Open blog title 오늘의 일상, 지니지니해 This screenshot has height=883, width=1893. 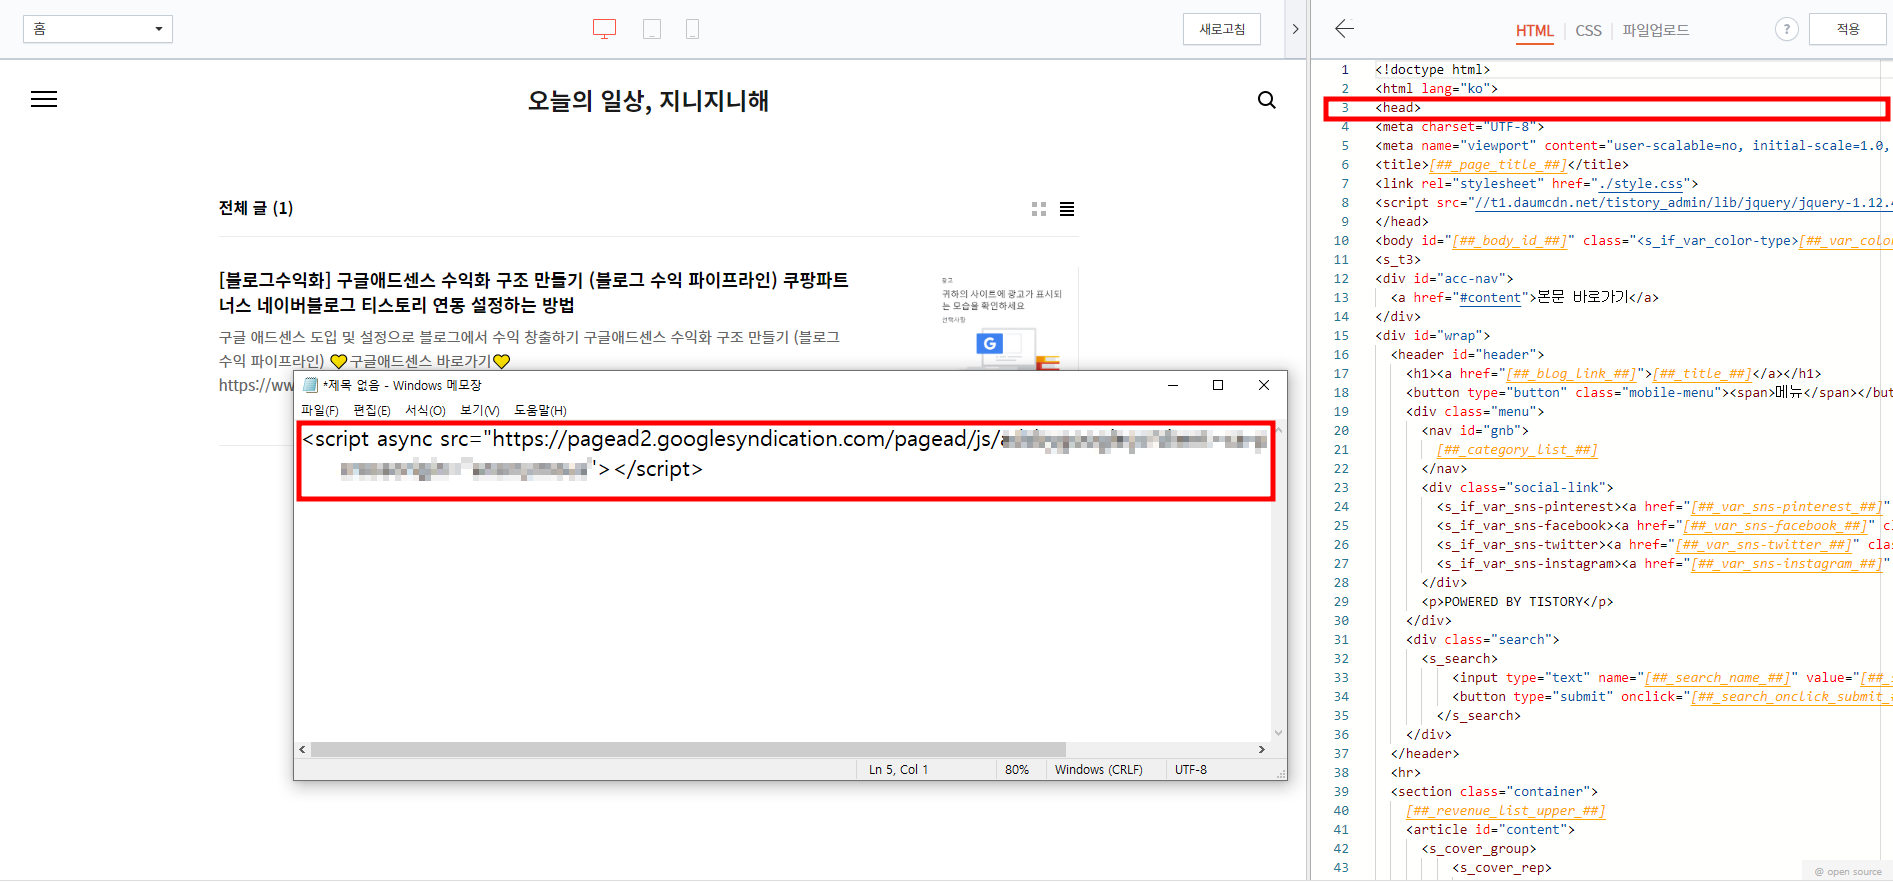click(x=648, y=101)
